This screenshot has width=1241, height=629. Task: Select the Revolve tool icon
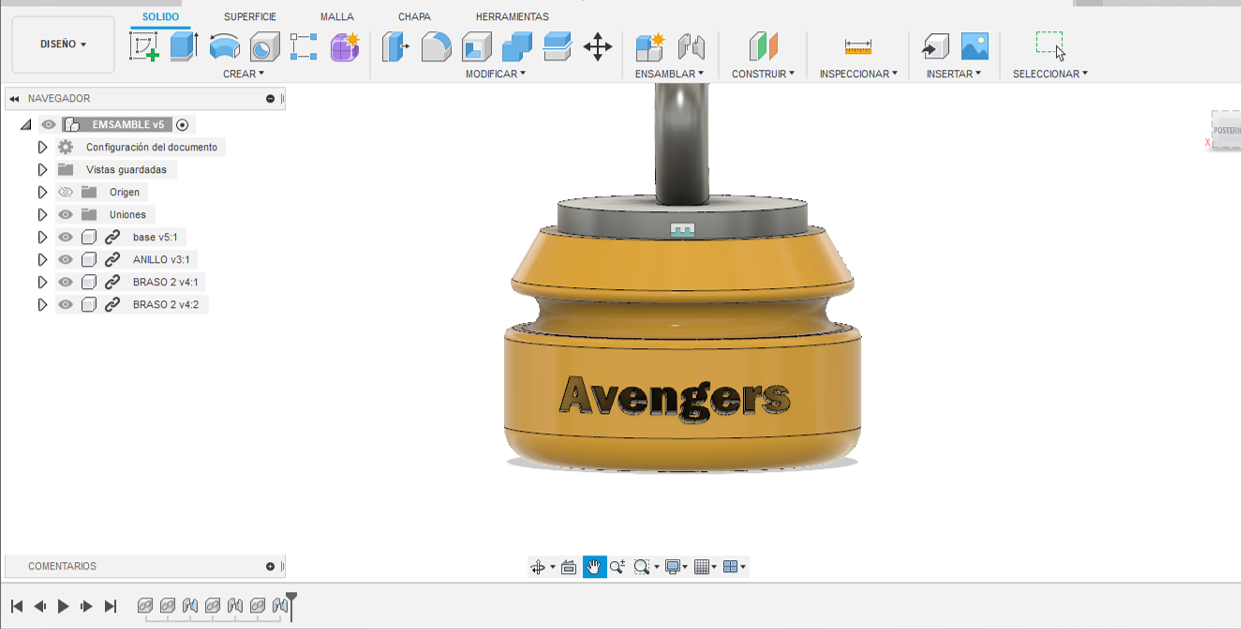(x=224, y=46)
